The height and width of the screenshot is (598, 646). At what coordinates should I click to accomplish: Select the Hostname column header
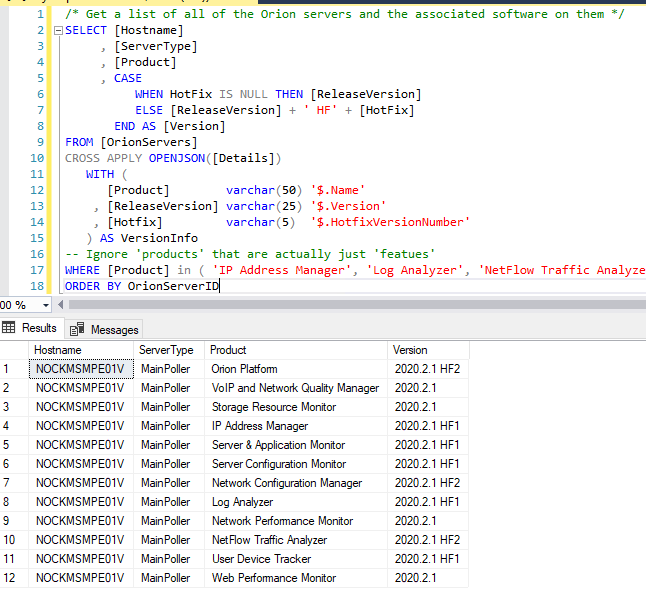pyautogui.click(x=81, y=350)
